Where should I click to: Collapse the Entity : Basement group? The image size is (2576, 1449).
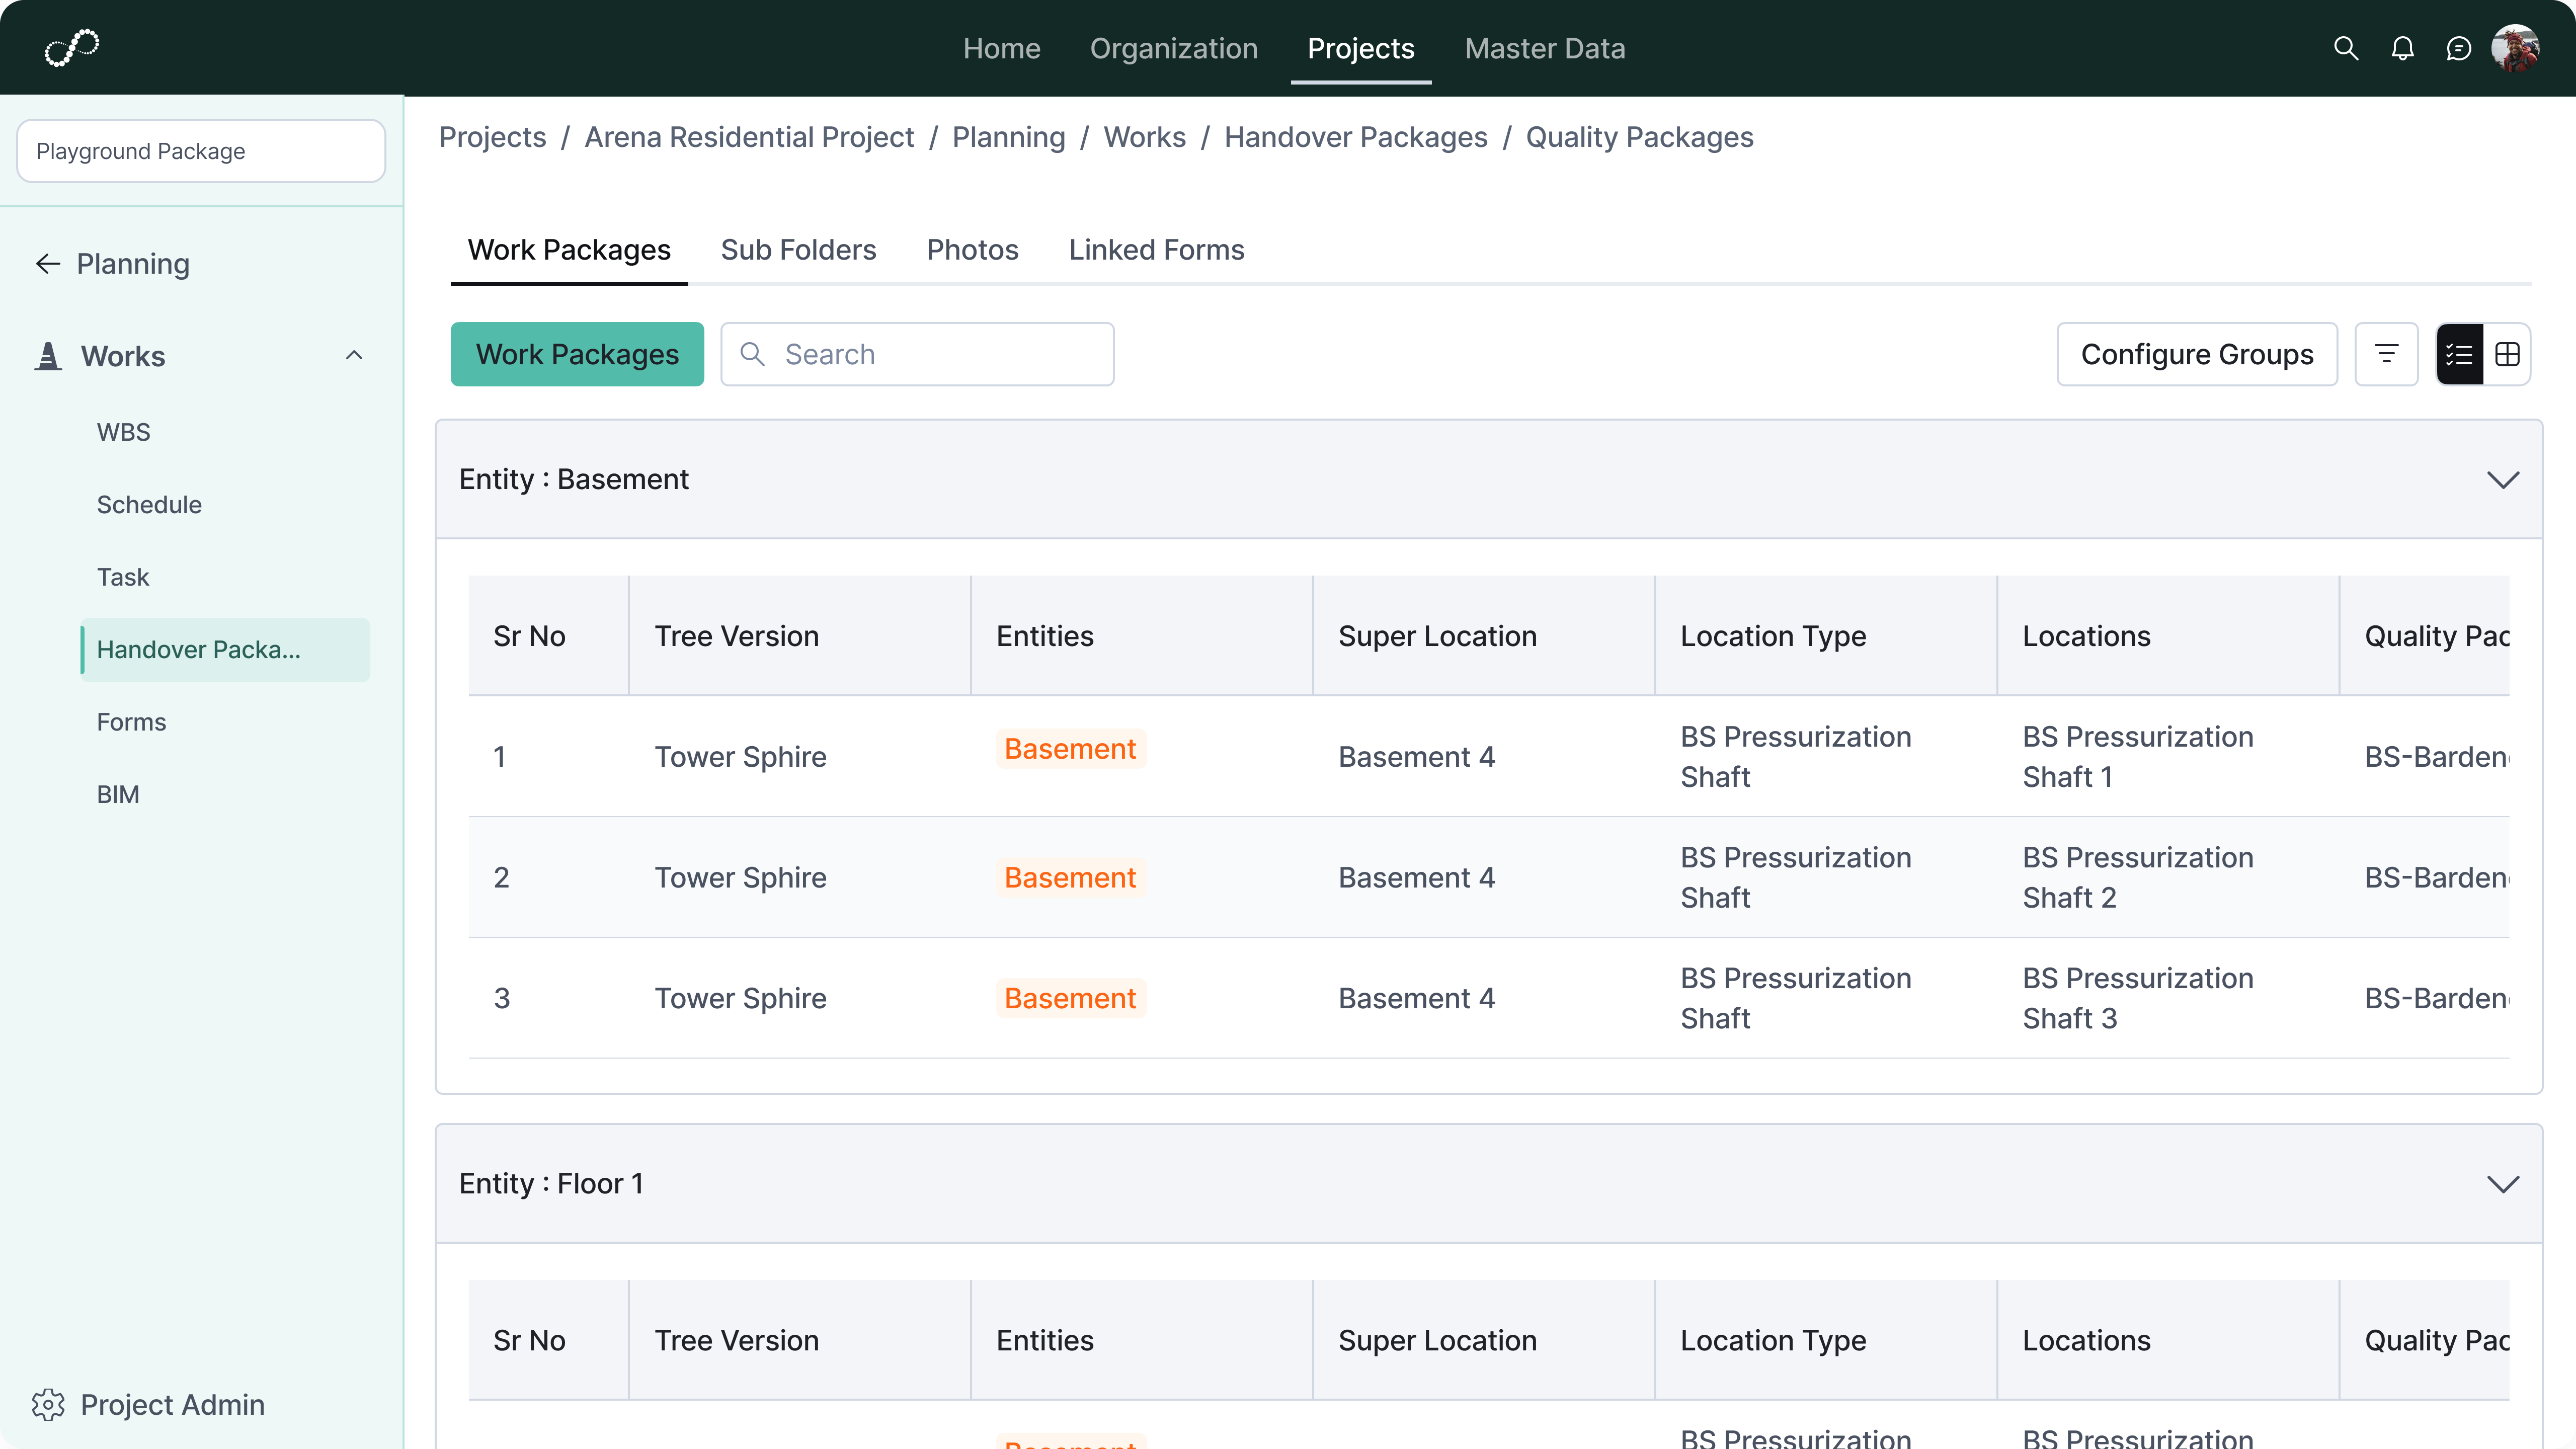(x=2502, y=480)
